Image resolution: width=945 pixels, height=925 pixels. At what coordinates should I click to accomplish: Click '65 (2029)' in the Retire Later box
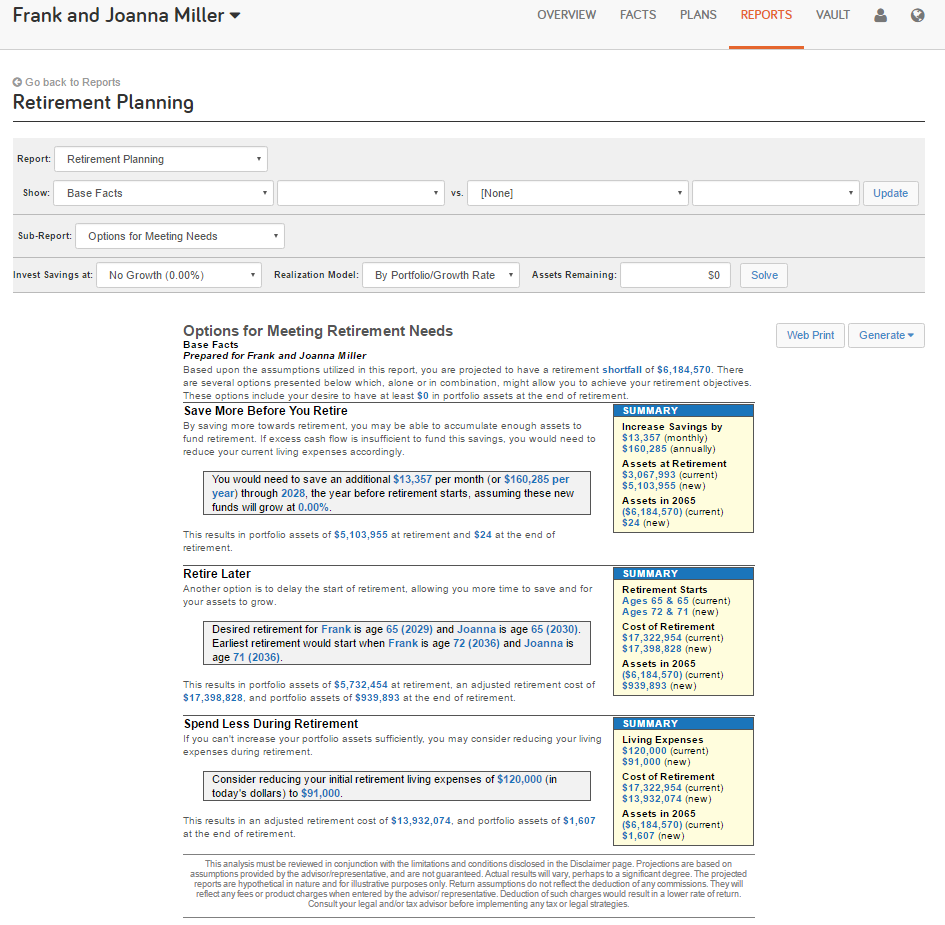pos(409,630)
